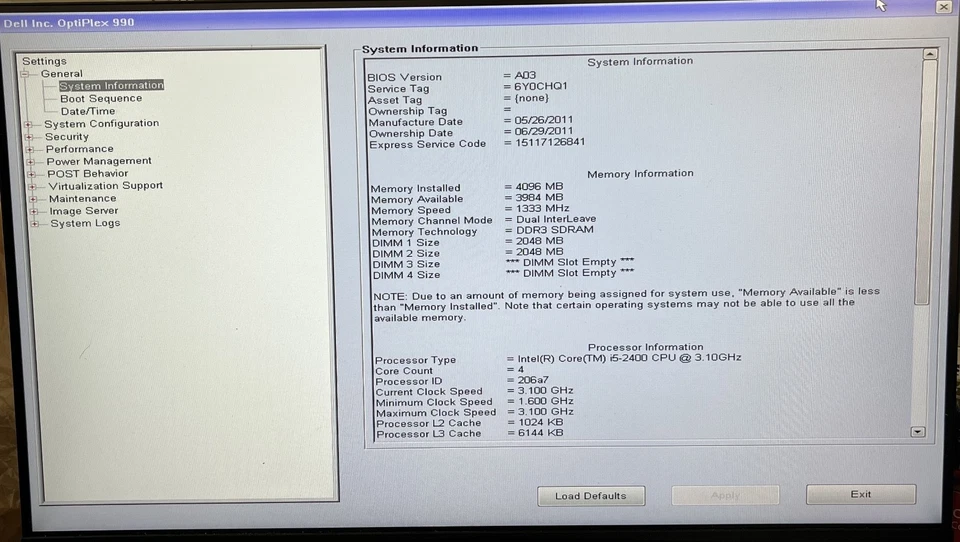Select System Configuration label

click(101, 124)
